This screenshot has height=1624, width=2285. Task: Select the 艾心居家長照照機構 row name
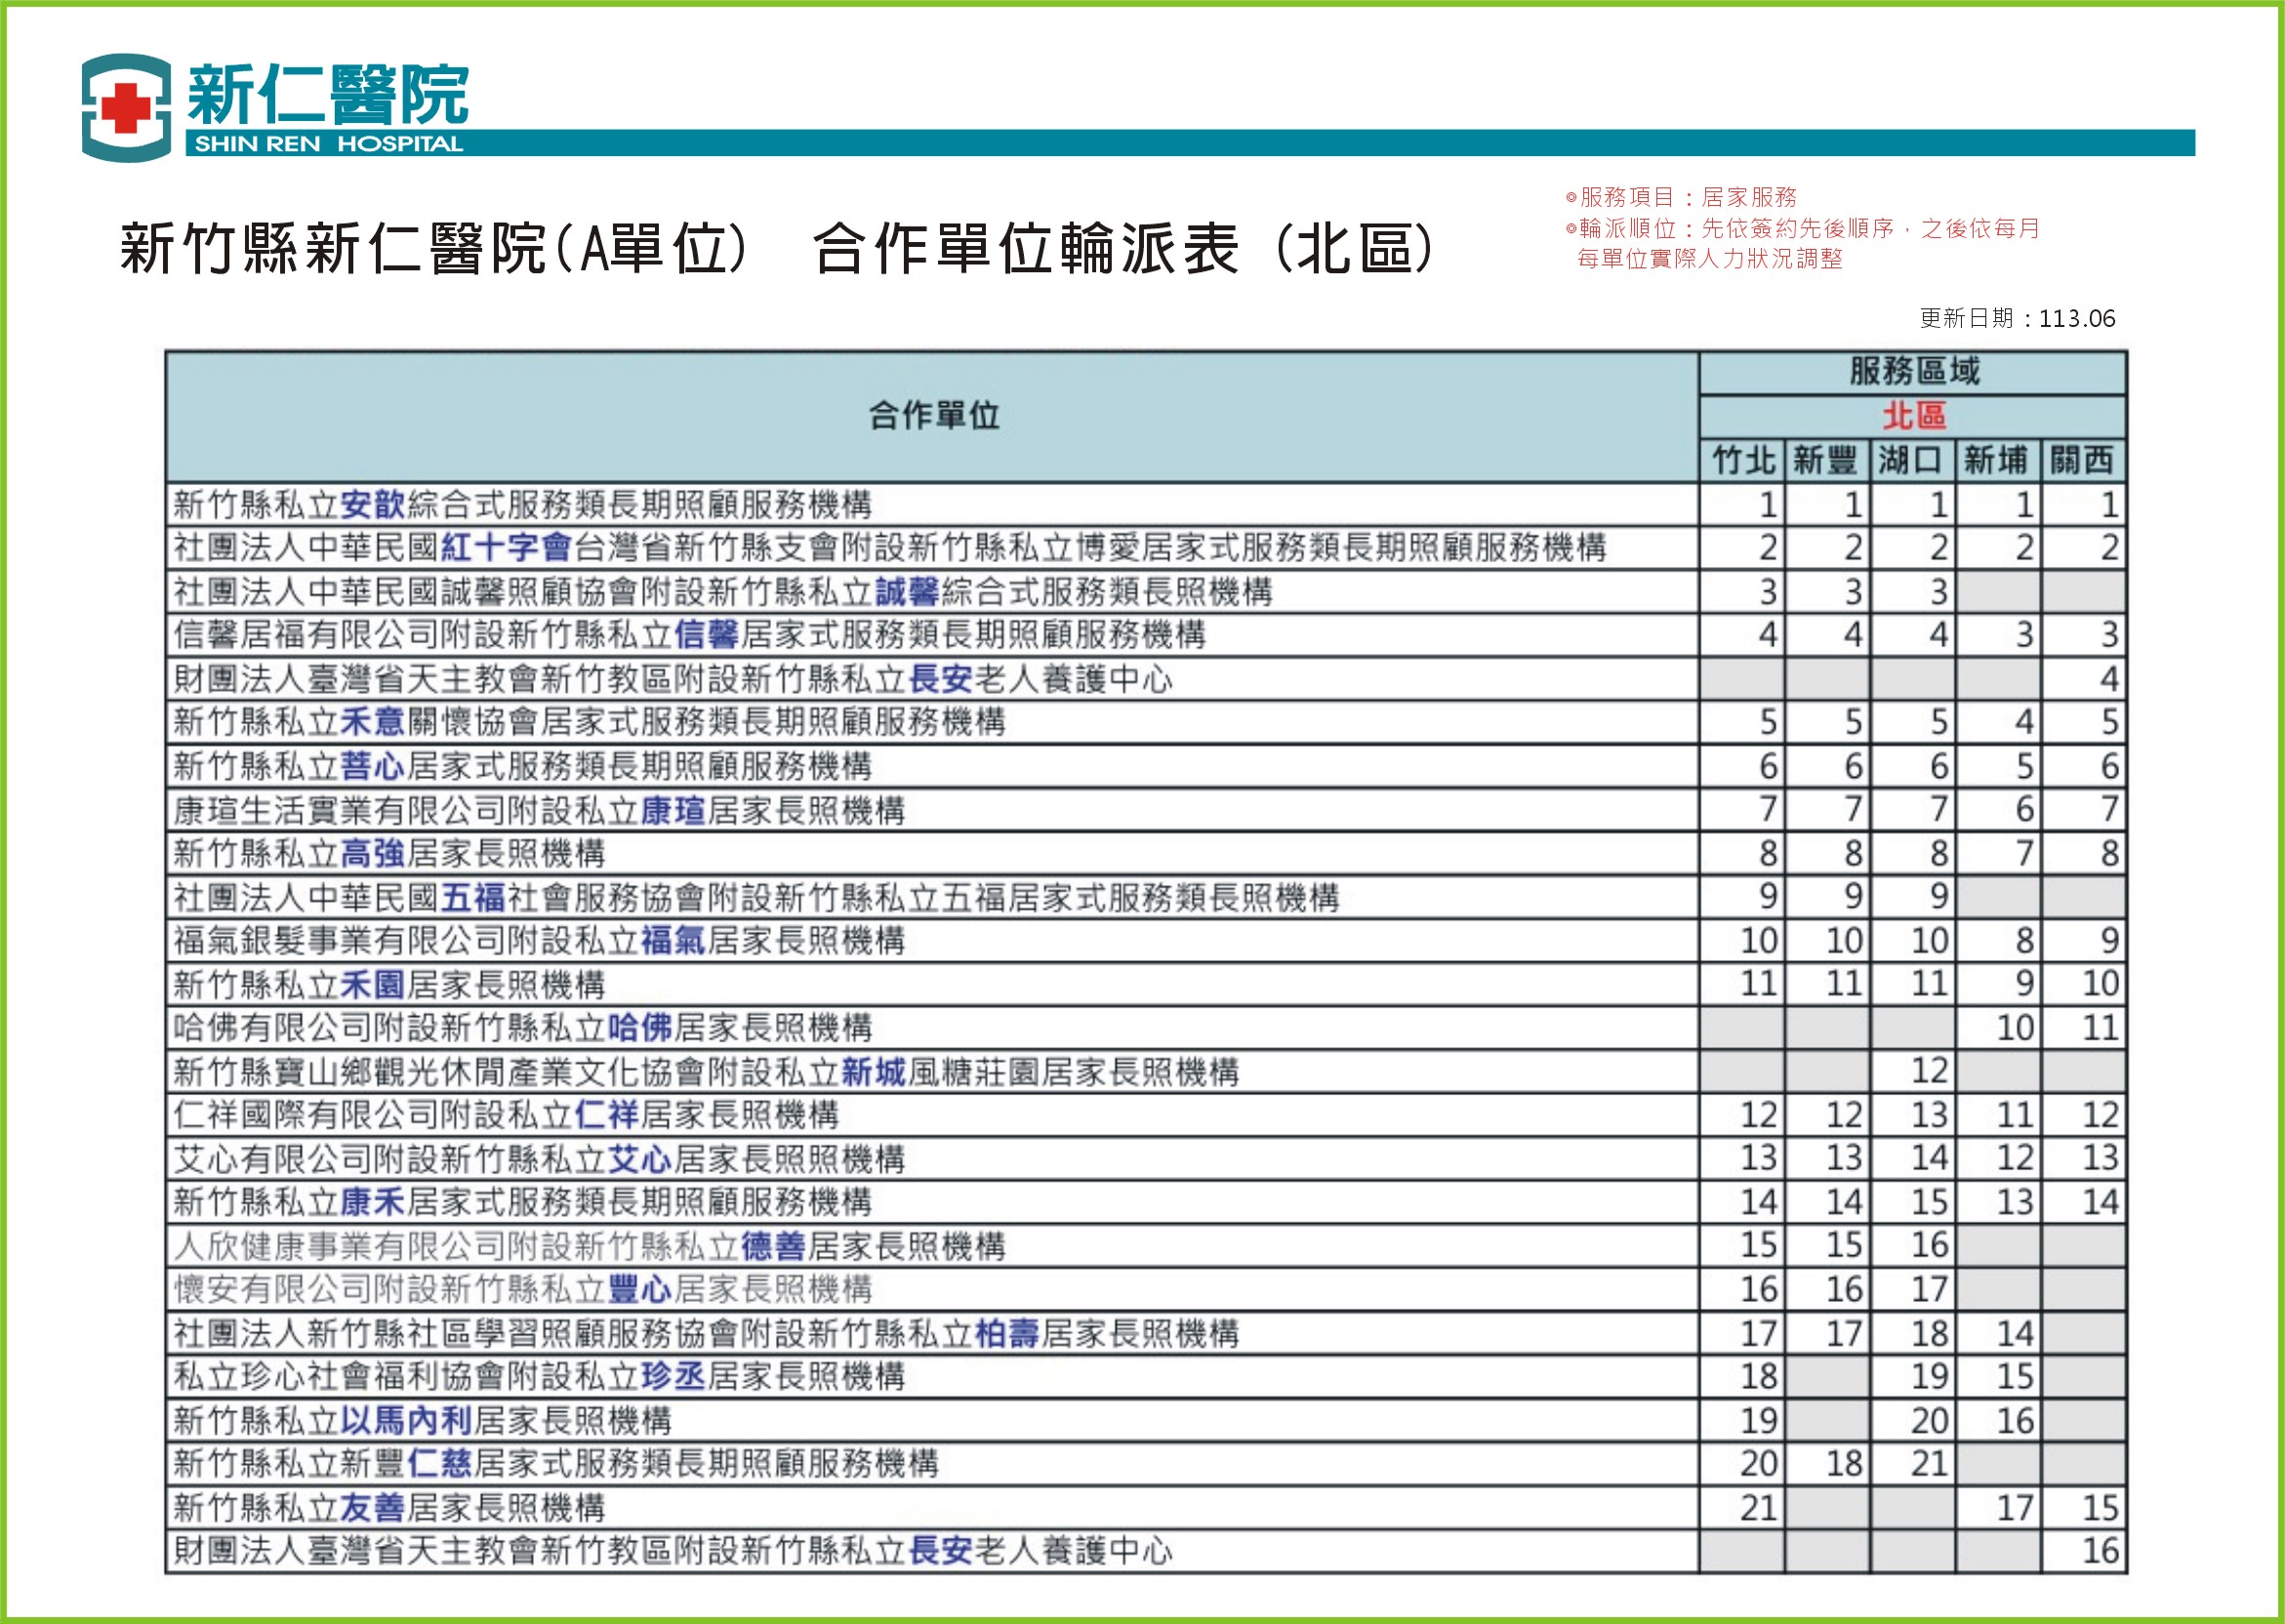coord(539,1159)
